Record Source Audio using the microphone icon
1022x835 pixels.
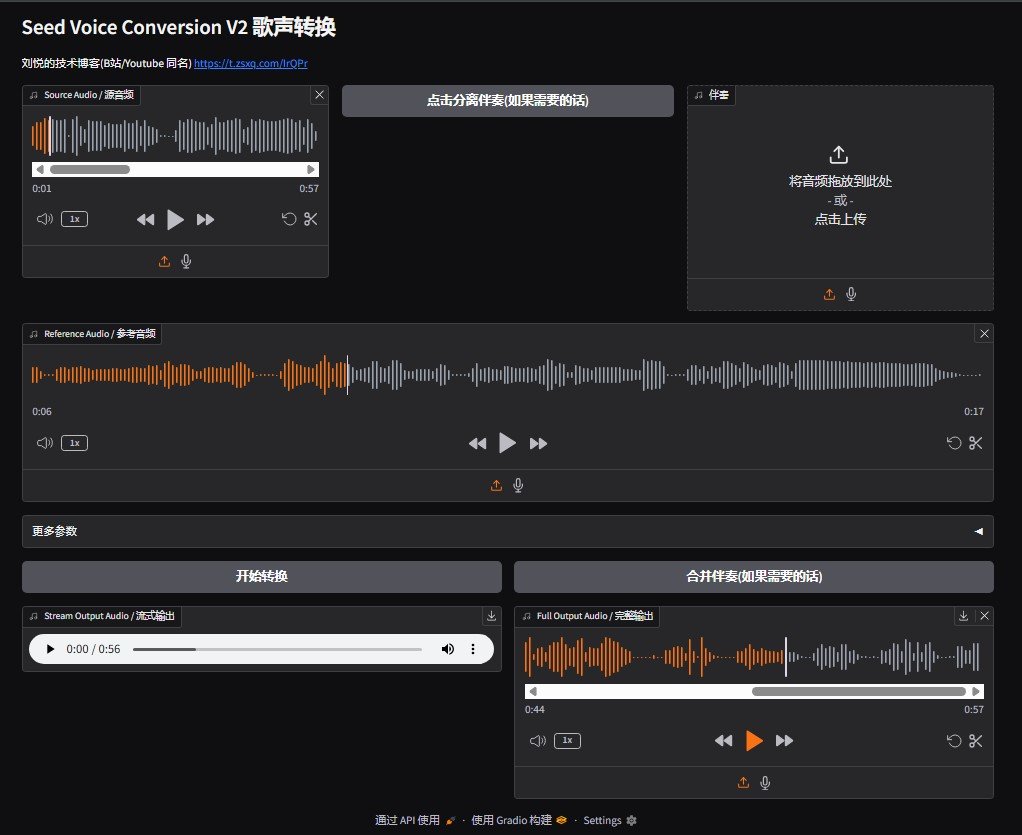click(186, 261)
